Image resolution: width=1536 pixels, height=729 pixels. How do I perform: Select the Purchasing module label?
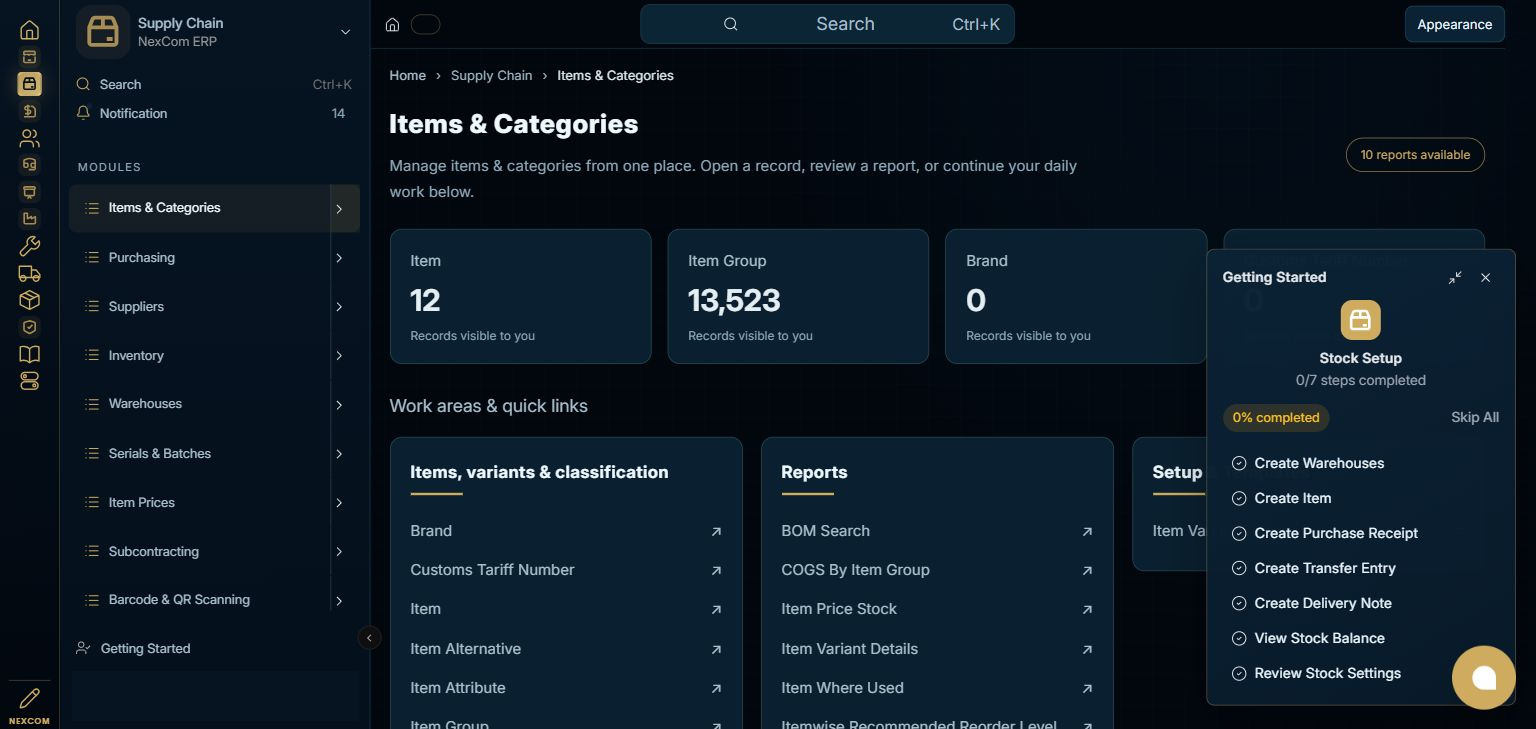point(141,257)
